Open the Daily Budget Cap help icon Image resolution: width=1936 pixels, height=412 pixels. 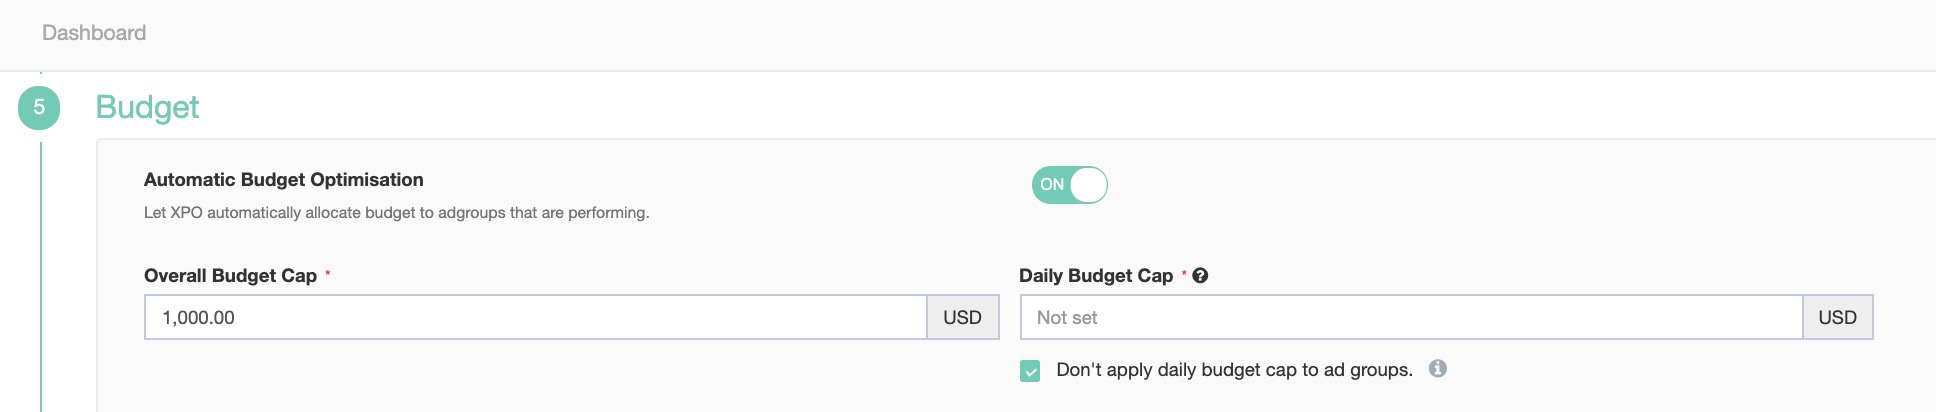click(1200, 276)
